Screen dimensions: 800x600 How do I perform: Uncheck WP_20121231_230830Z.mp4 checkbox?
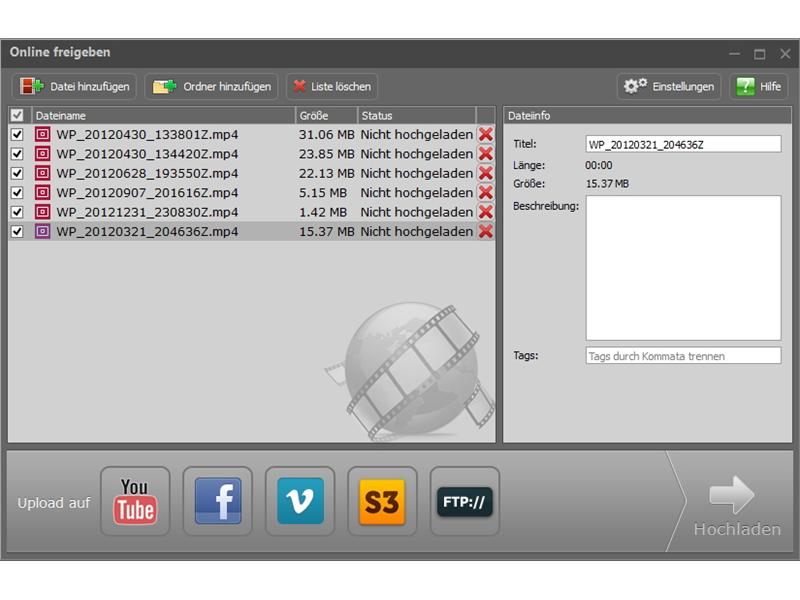17,212
